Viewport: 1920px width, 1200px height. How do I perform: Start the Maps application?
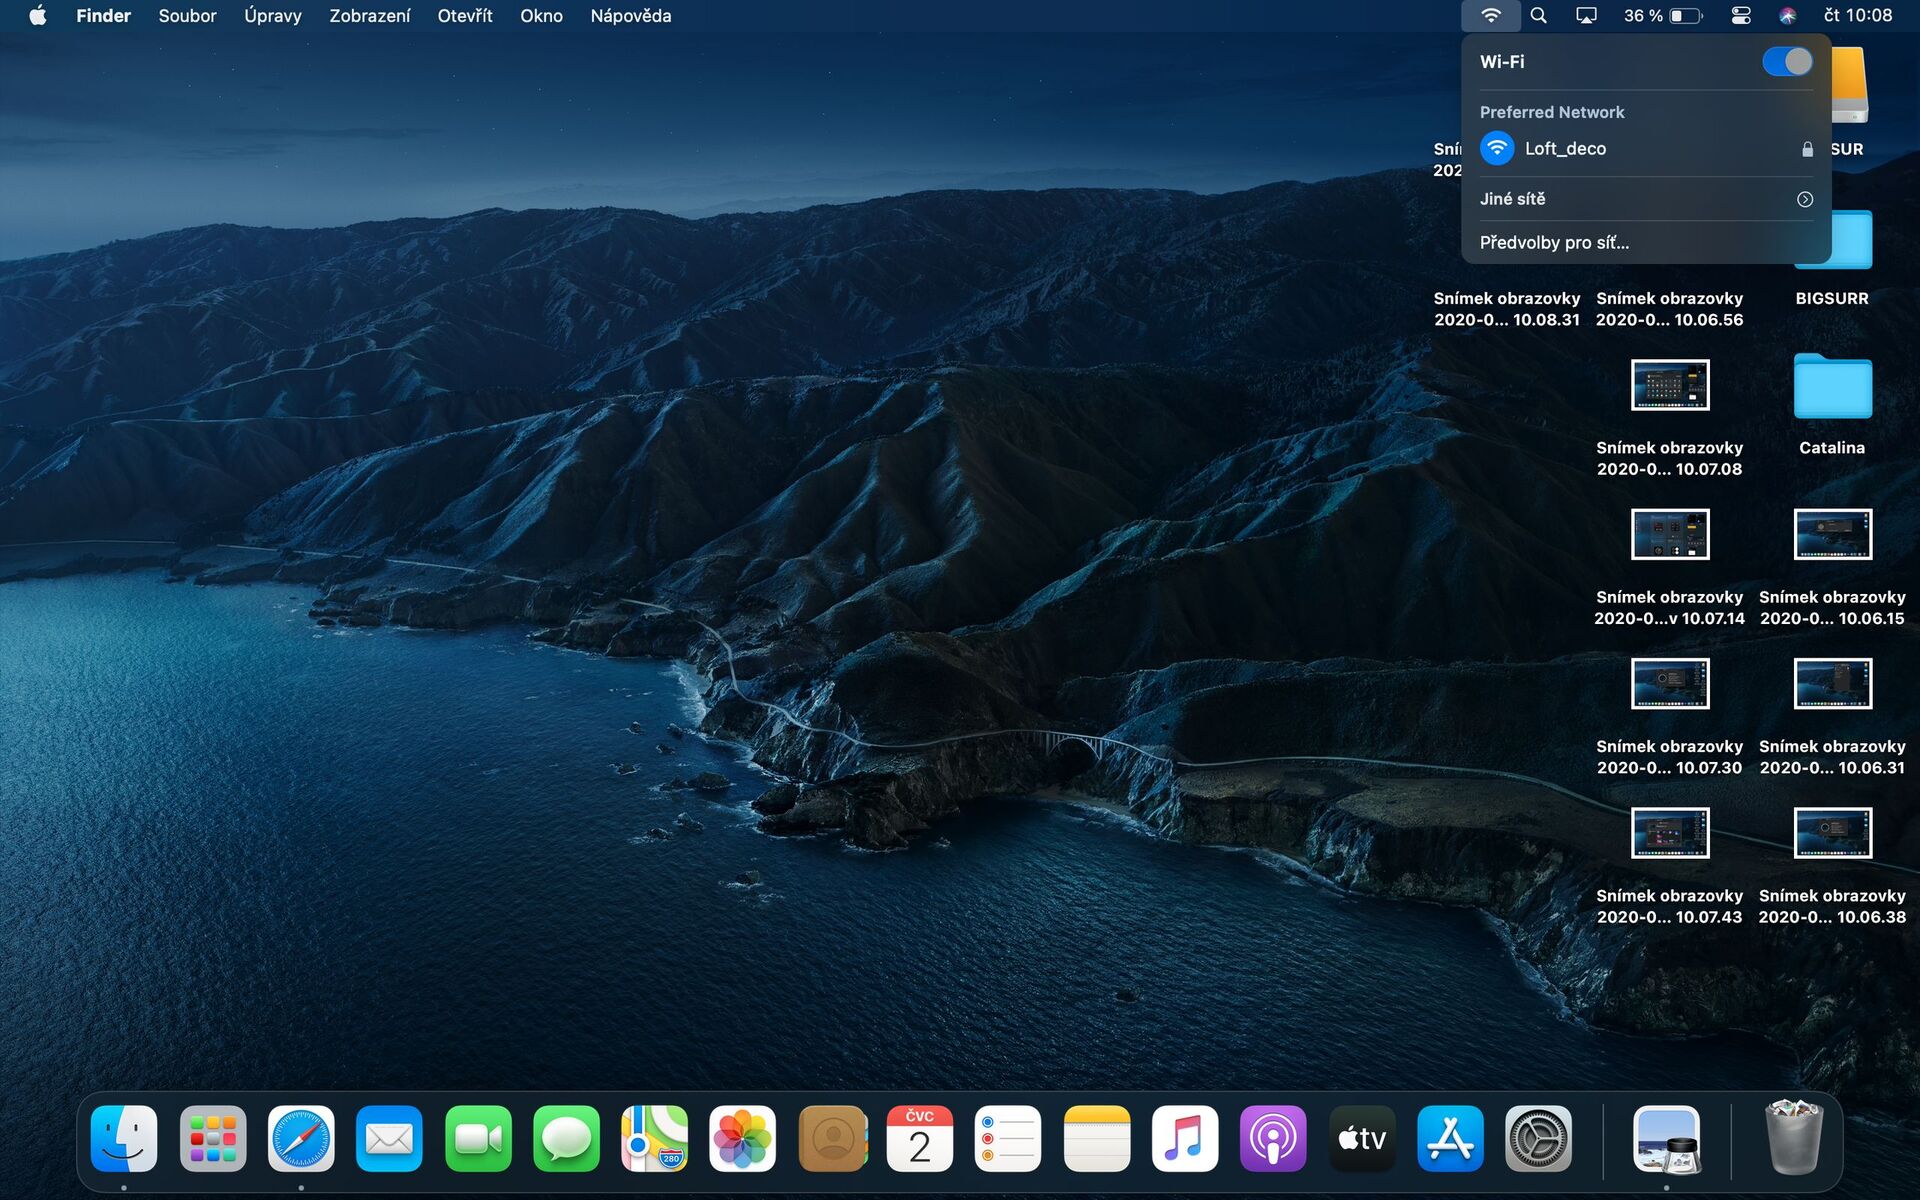click(655, 1138)
